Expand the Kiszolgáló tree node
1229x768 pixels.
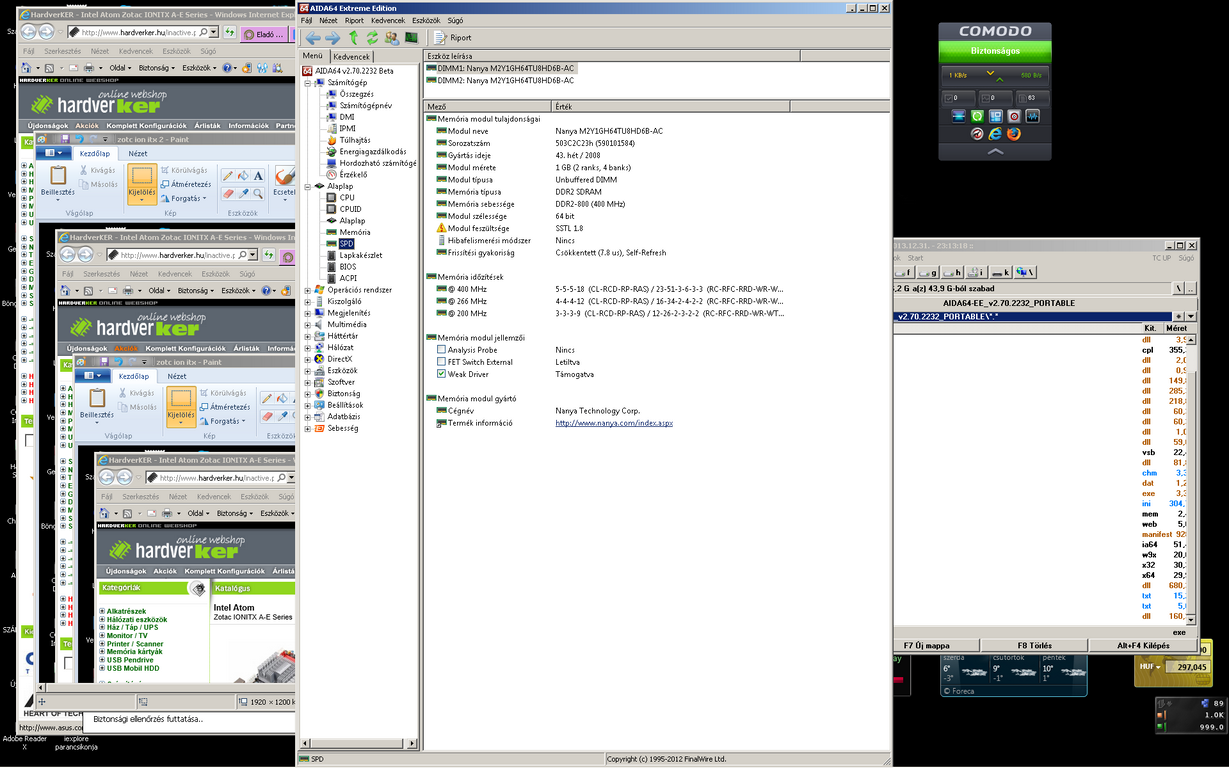pyautogui.click(x=308, y=301)
